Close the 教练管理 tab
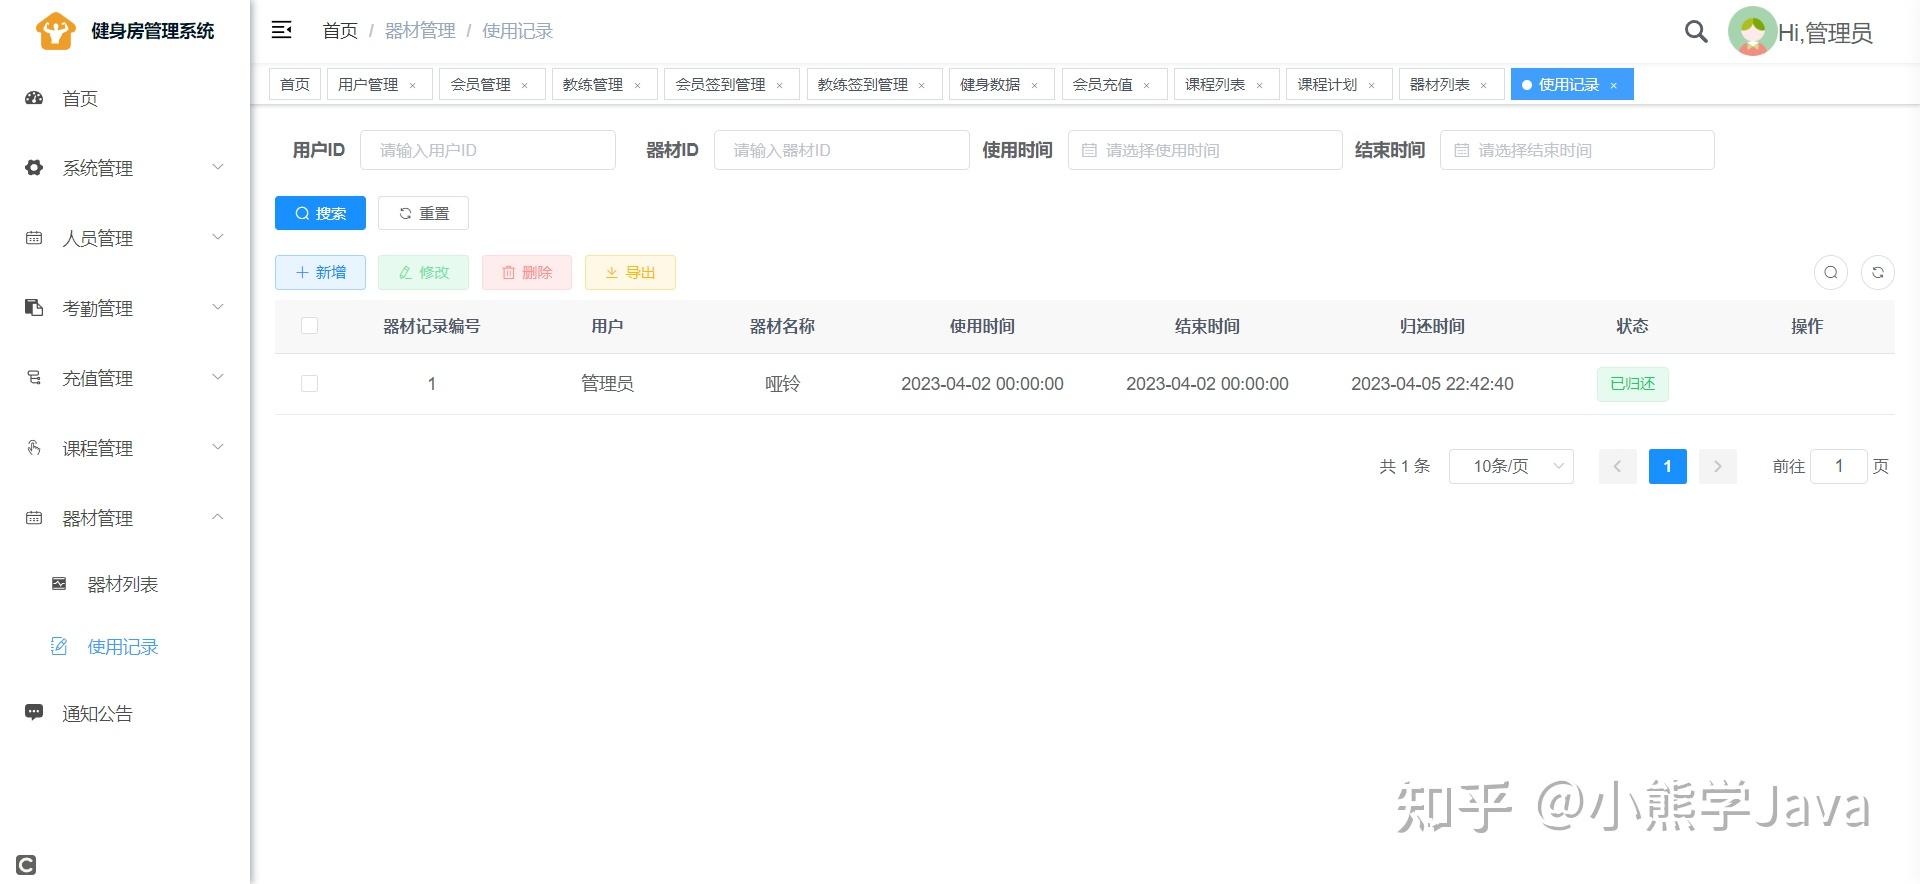The image size is (1920, 884). click(637, 85)
